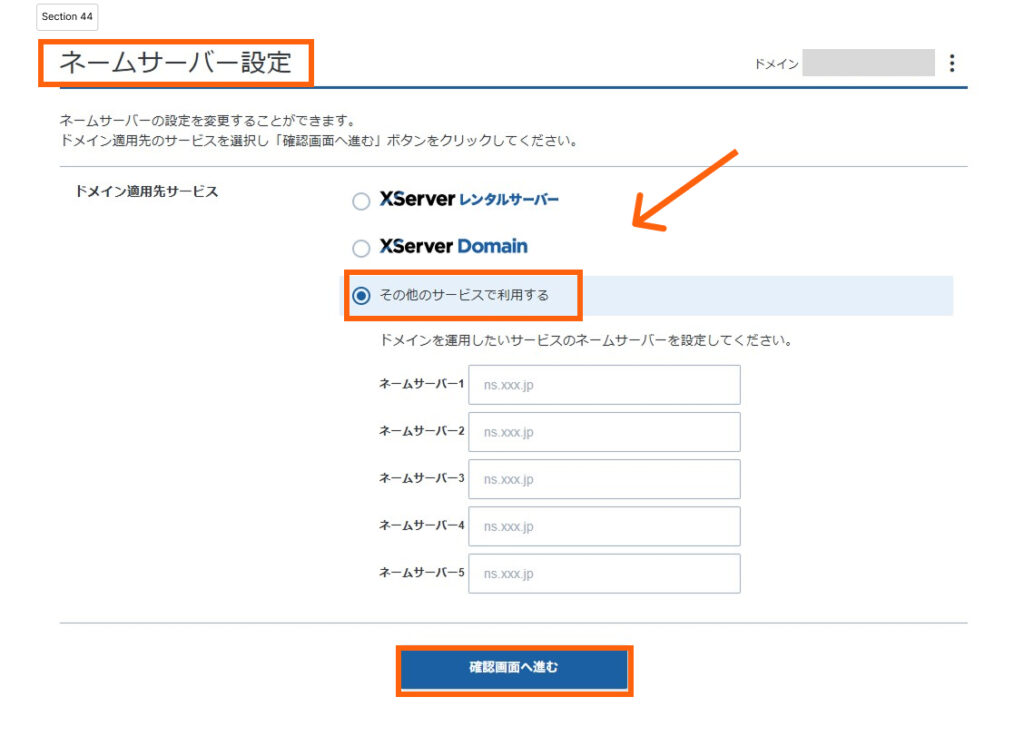Click the ネームサーバー1 field label
Viewport: 1024px width, 746px height.
[x=421, y=384]
